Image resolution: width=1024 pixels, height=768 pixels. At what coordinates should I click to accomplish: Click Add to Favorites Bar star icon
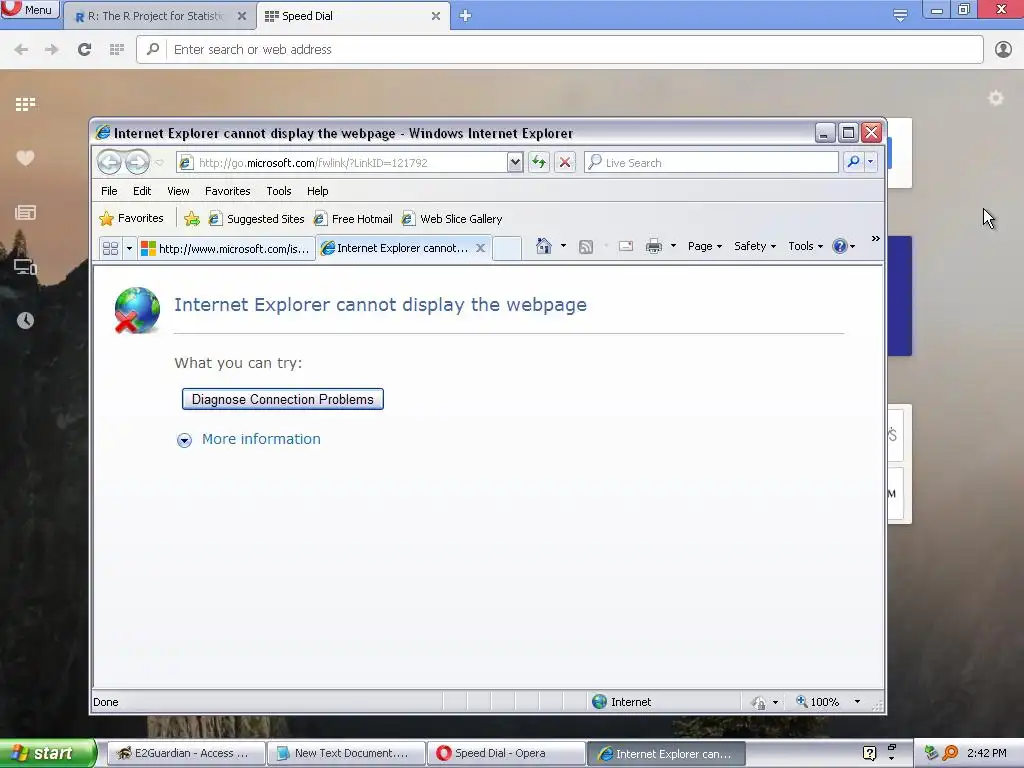point(191,219)
